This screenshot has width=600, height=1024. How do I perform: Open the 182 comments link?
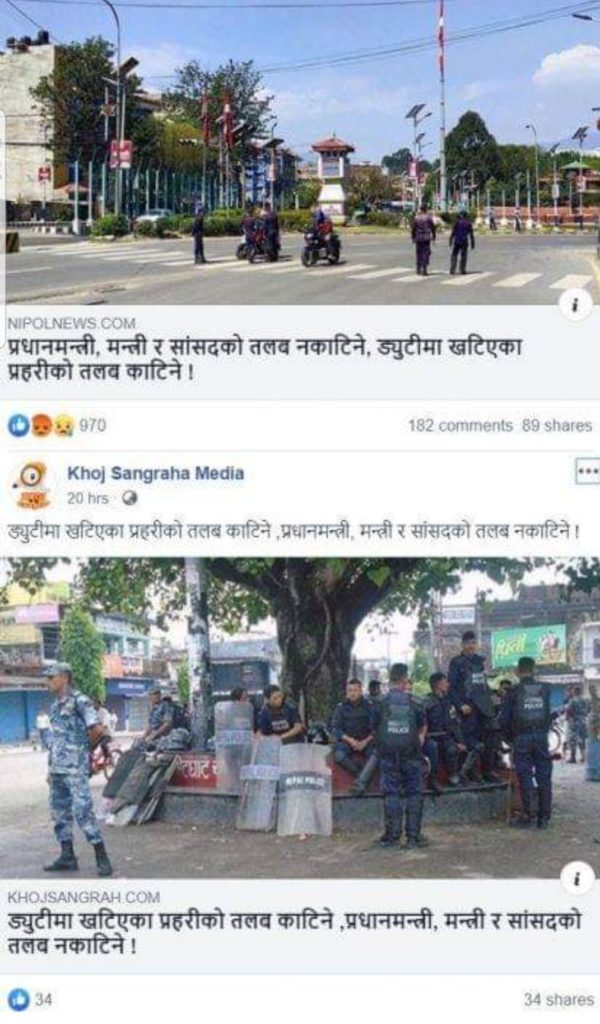[460, 426]
